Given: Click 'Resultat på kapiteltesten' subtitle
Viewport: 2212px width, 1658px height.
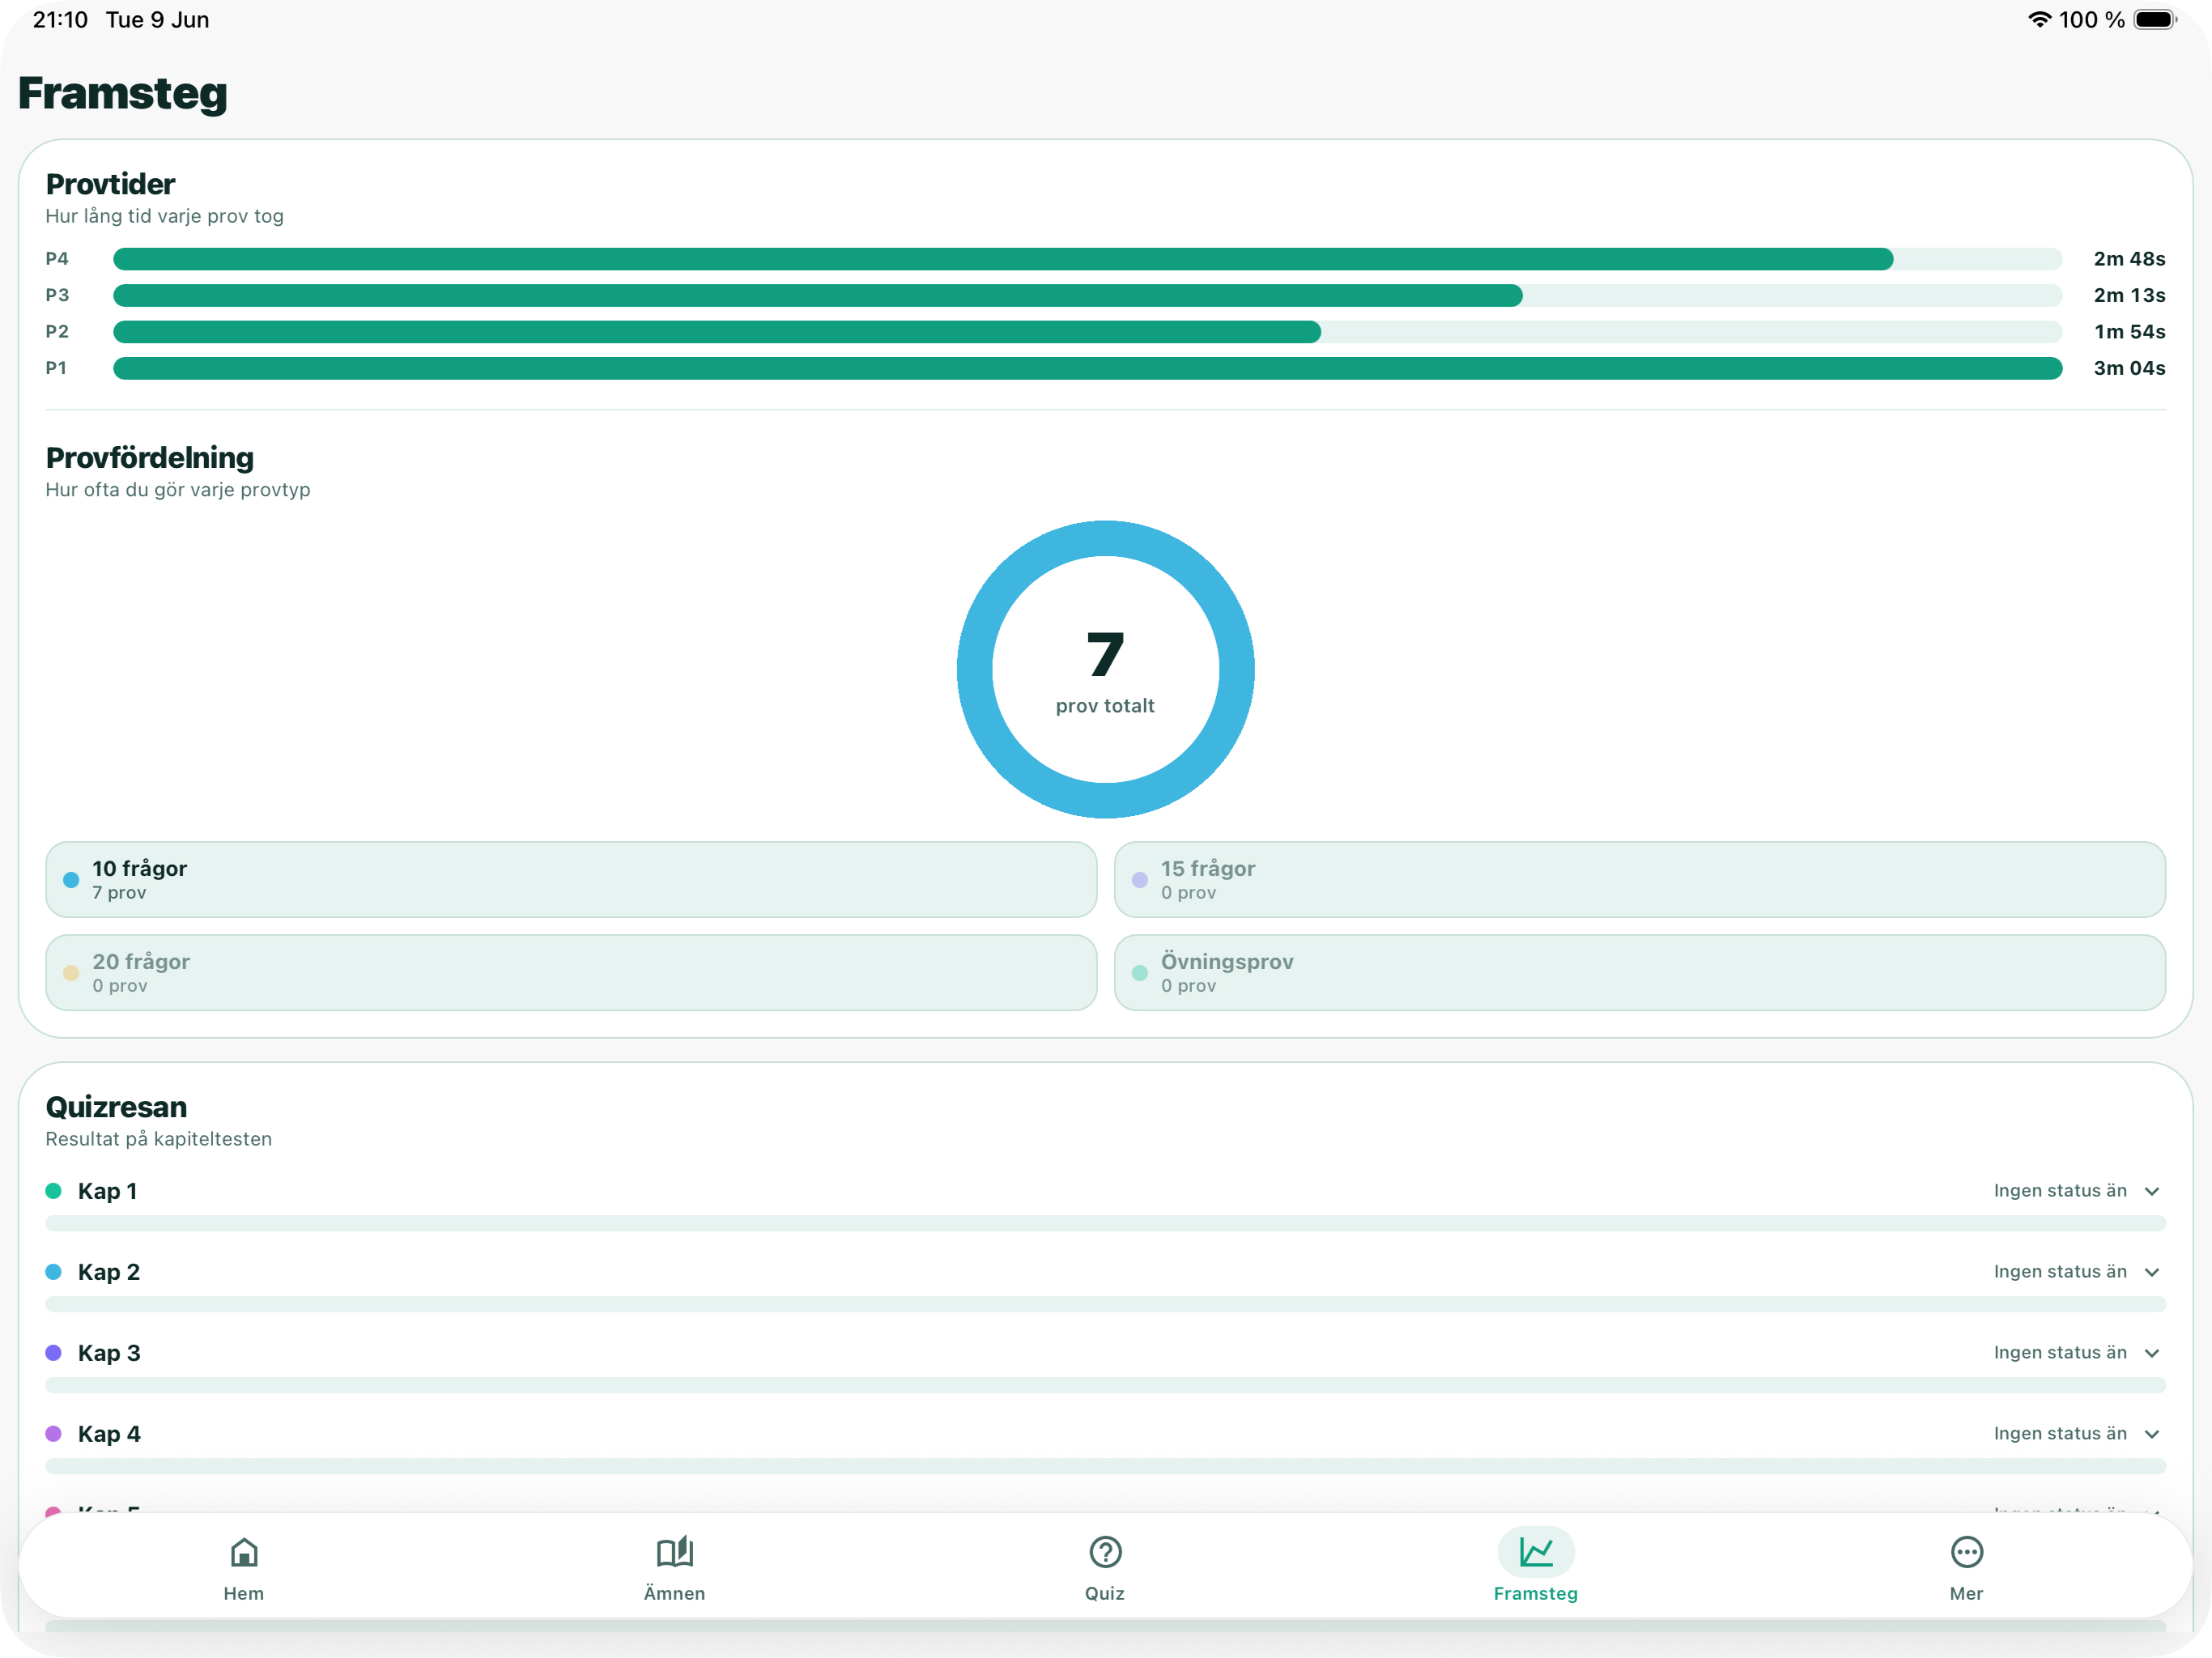Looking at the screenshot, I should click(159, 1139).
